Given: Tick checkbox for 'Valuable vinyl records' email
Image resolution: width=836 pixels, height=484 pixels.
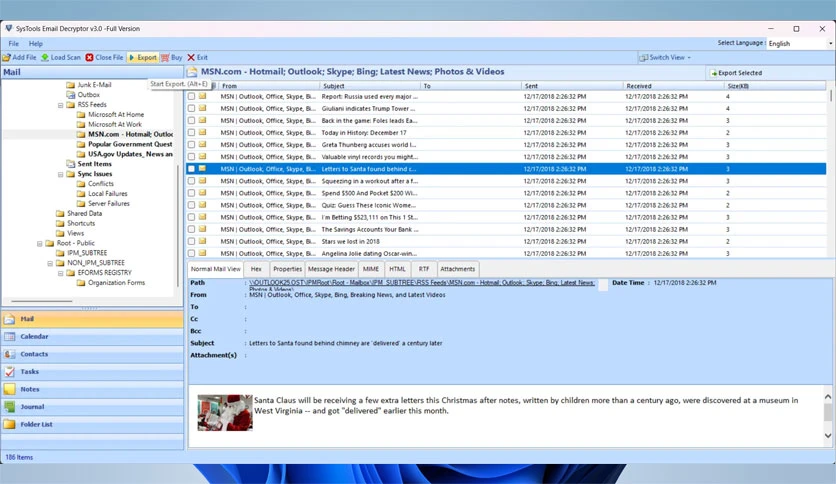Looking at the screenshot, I should (191, 157).
